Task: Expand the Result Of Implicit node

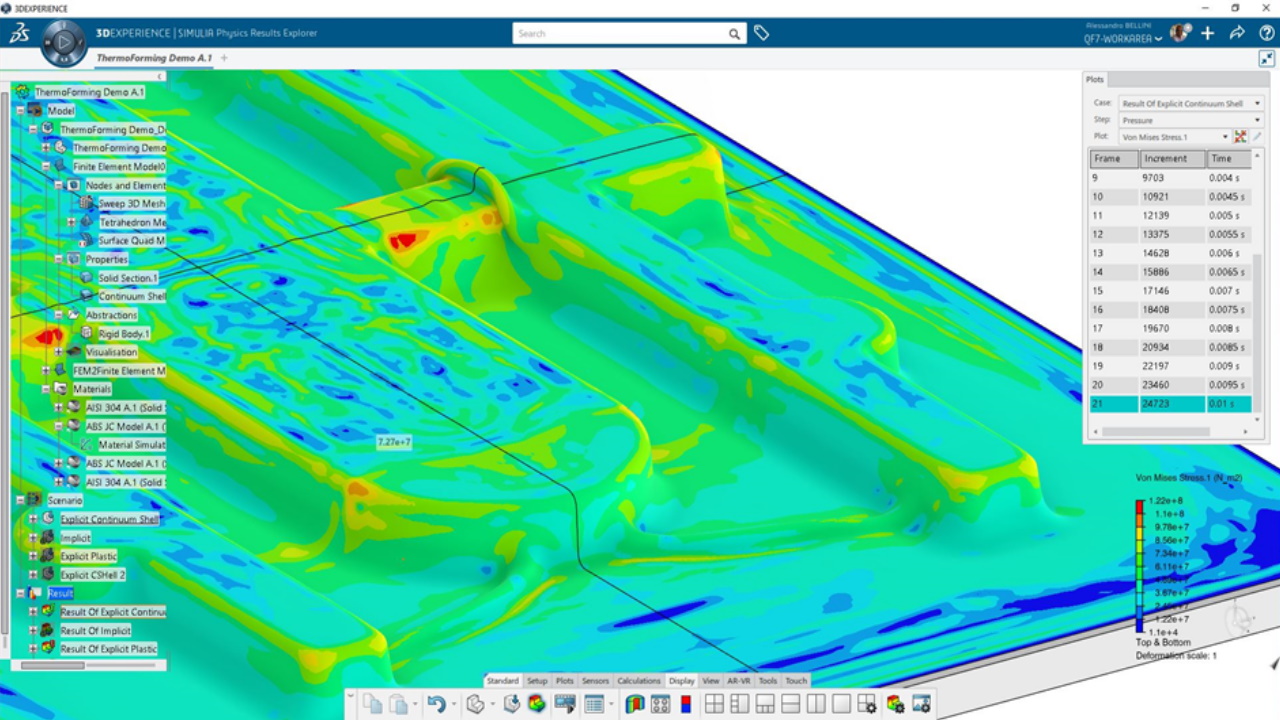Action: click(33, 631)
